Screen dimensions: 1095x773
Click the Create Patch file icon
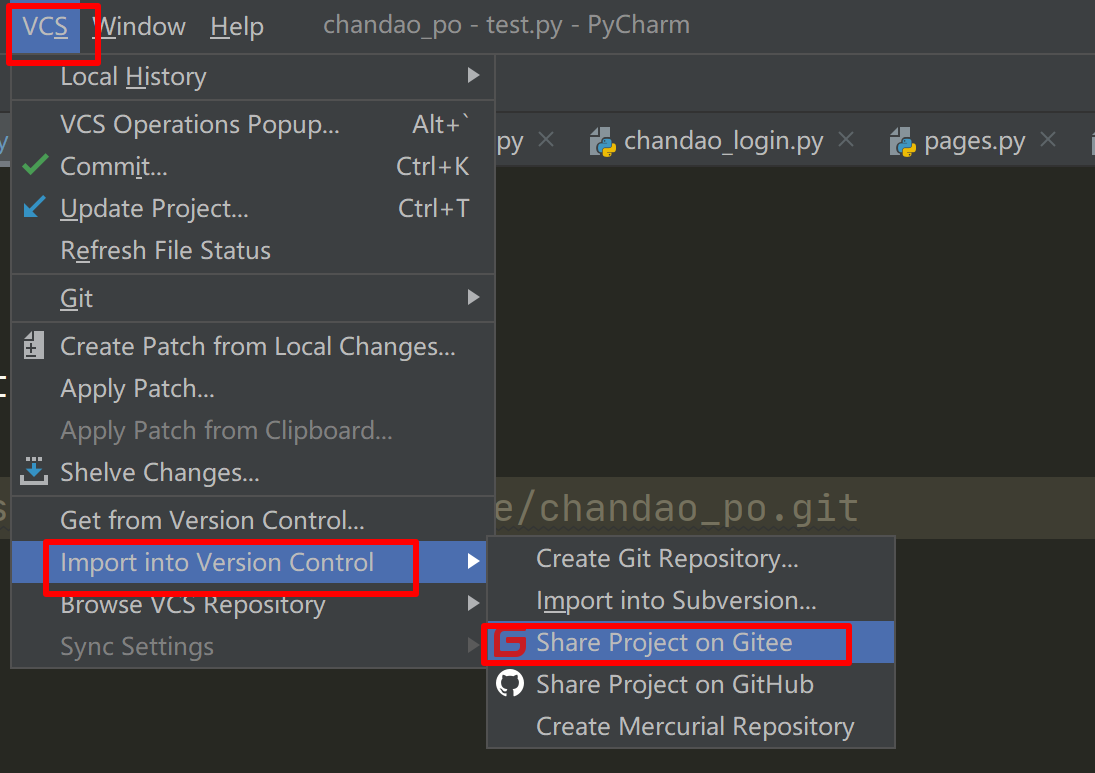(x=34, y=346)
